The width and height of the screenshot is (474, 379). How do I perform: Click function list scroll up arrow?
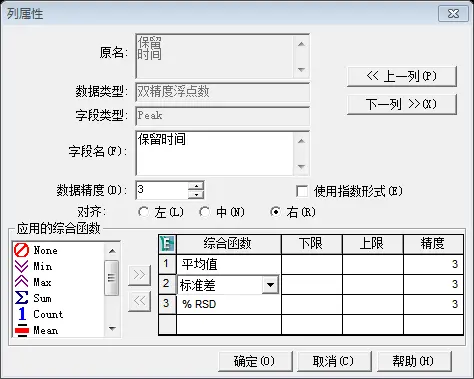(112, 251)
